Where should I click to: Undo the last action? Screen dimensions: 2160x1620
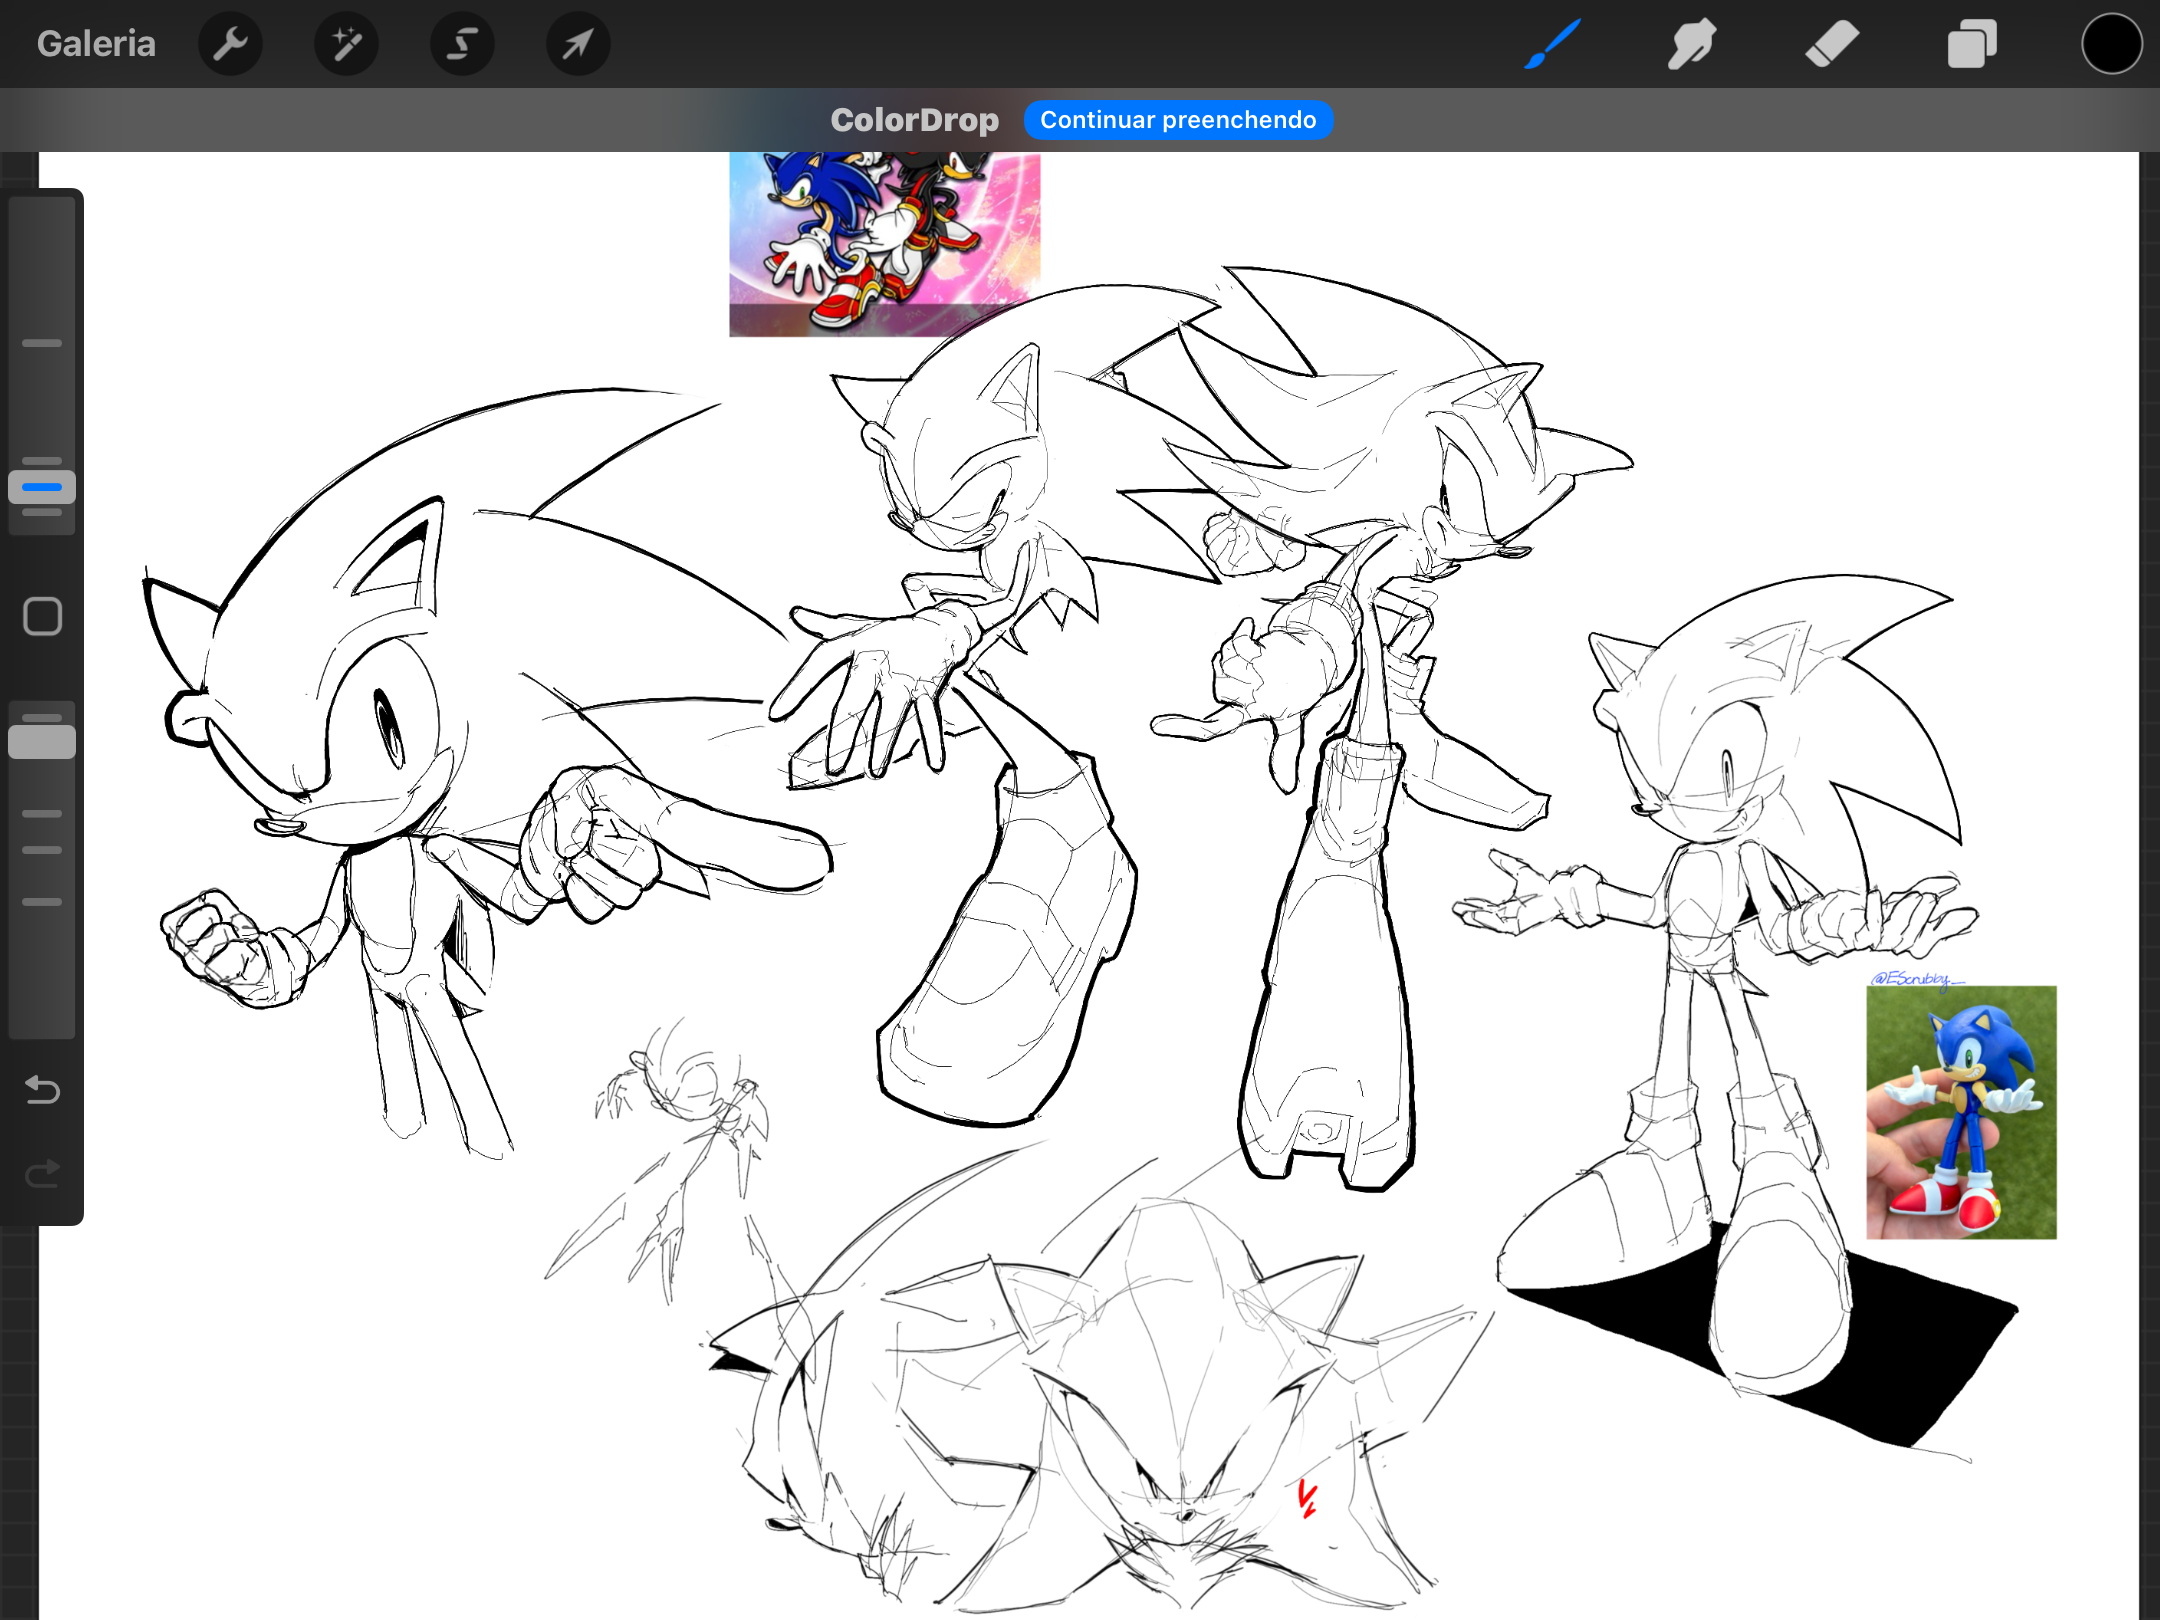tap(42, 1090)
